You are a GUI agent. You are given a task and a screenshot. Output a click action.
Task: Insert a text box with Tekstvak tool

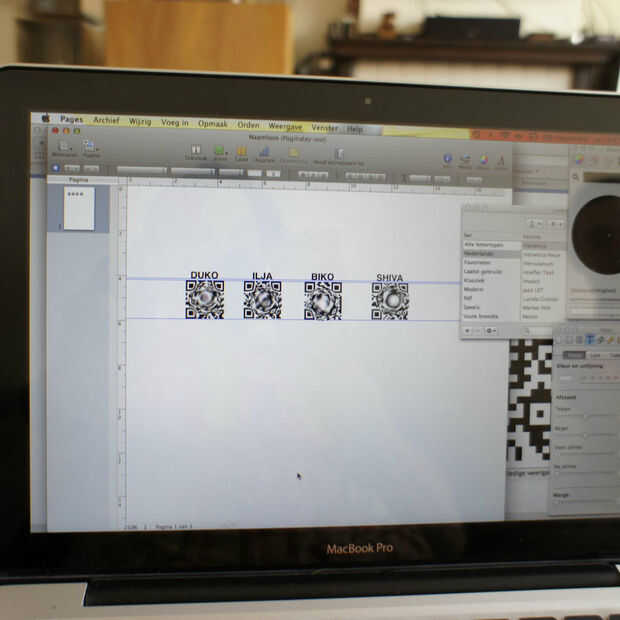196,152
